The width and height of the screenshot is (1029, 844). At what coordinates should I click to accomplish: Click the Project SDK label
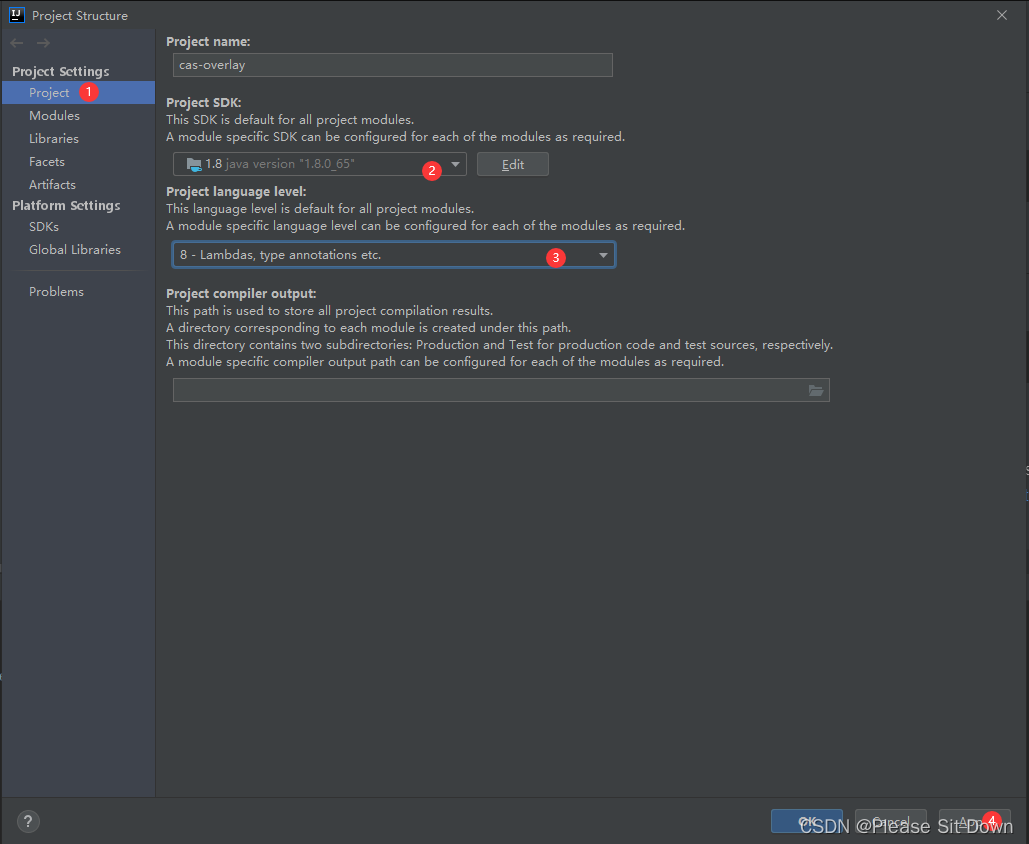(x=203, y=102)
